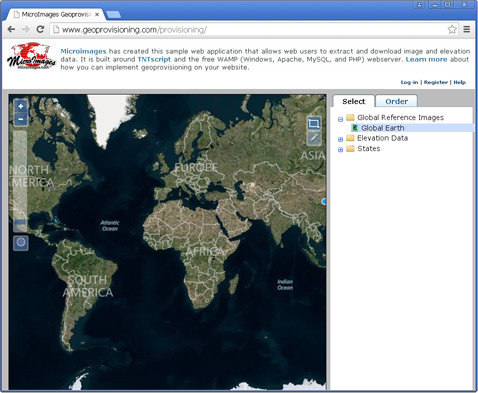Click the EUROPE label on the map
The image size is (478, 393).
coord(196,167)
